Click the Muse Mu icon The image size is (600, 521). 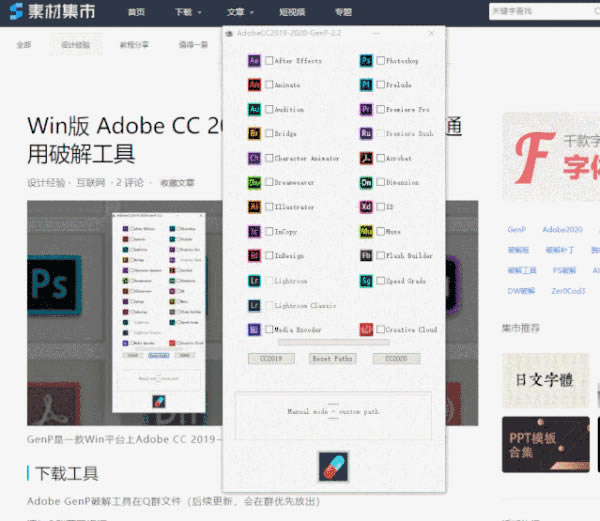(366, 231)
